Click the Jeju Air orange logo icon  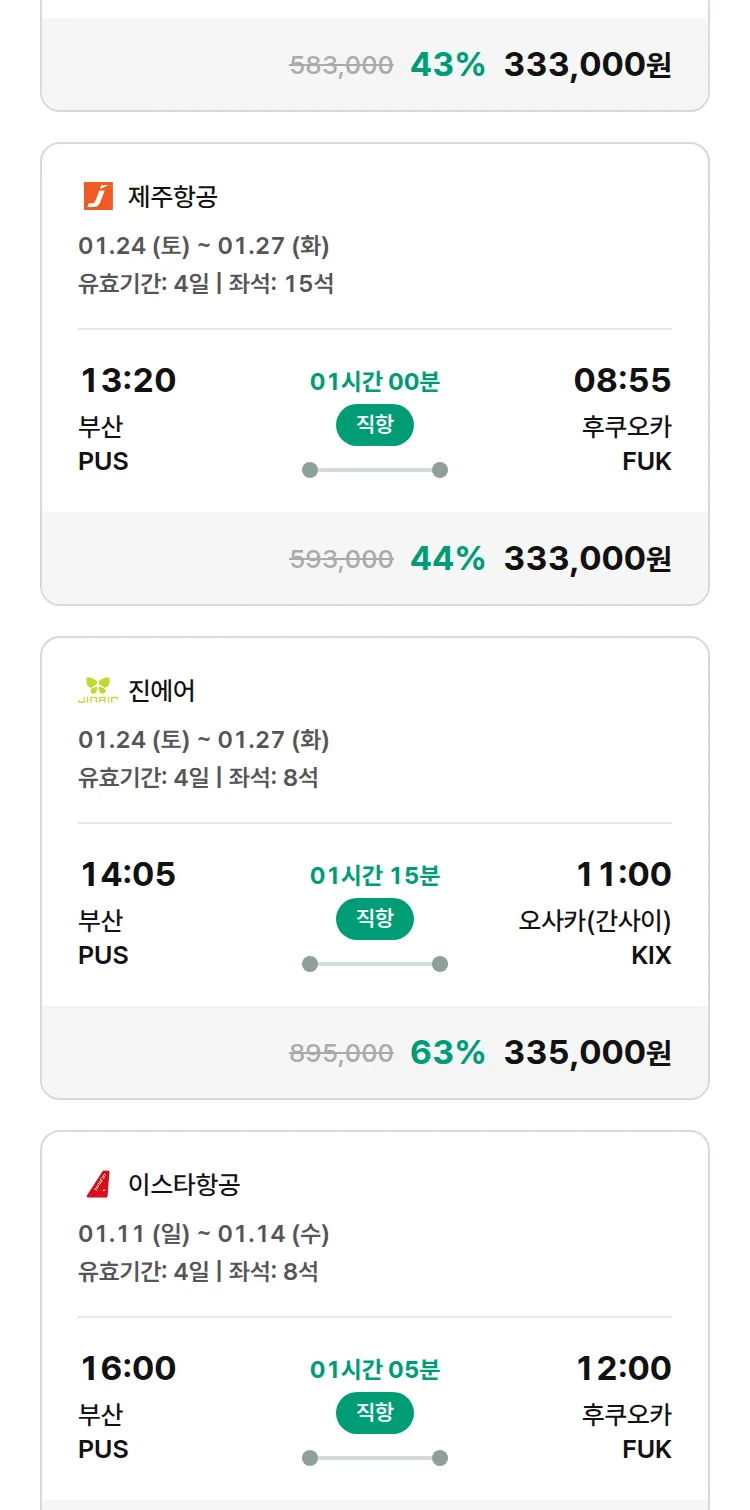(98, 196)
